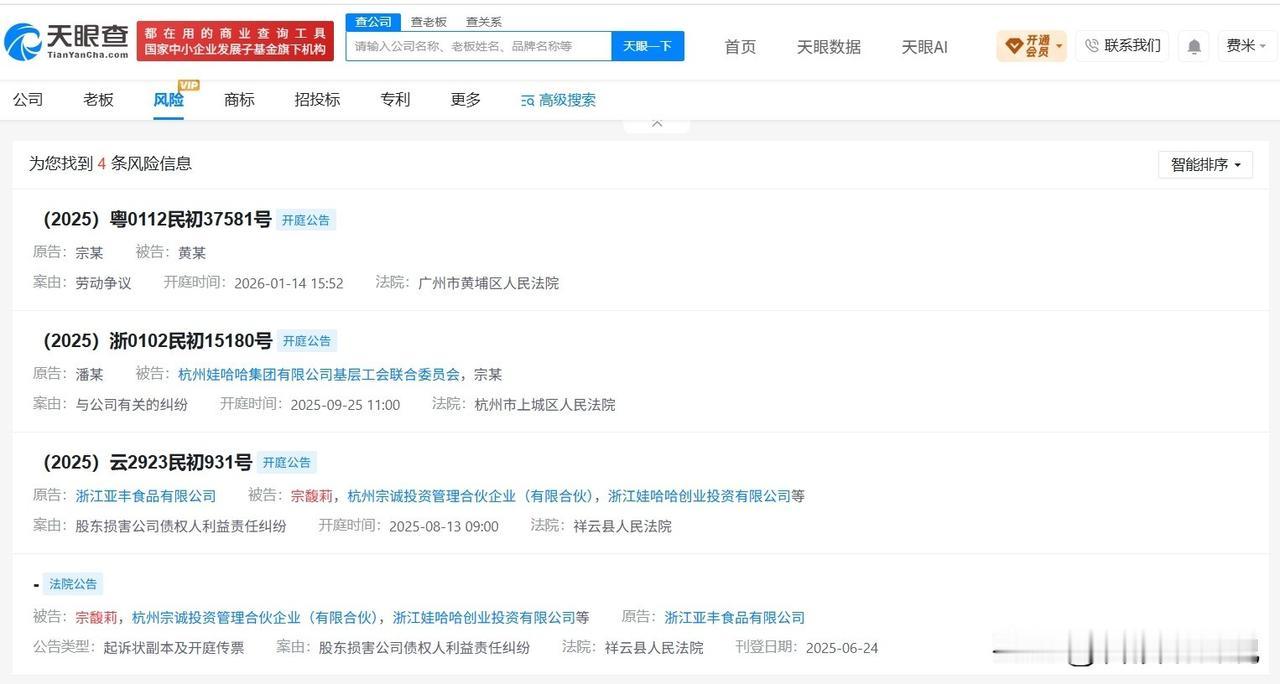Viewport: 1280px width, 684px height.
Task: Open the notification bell icon
Action: (1194, 46)
